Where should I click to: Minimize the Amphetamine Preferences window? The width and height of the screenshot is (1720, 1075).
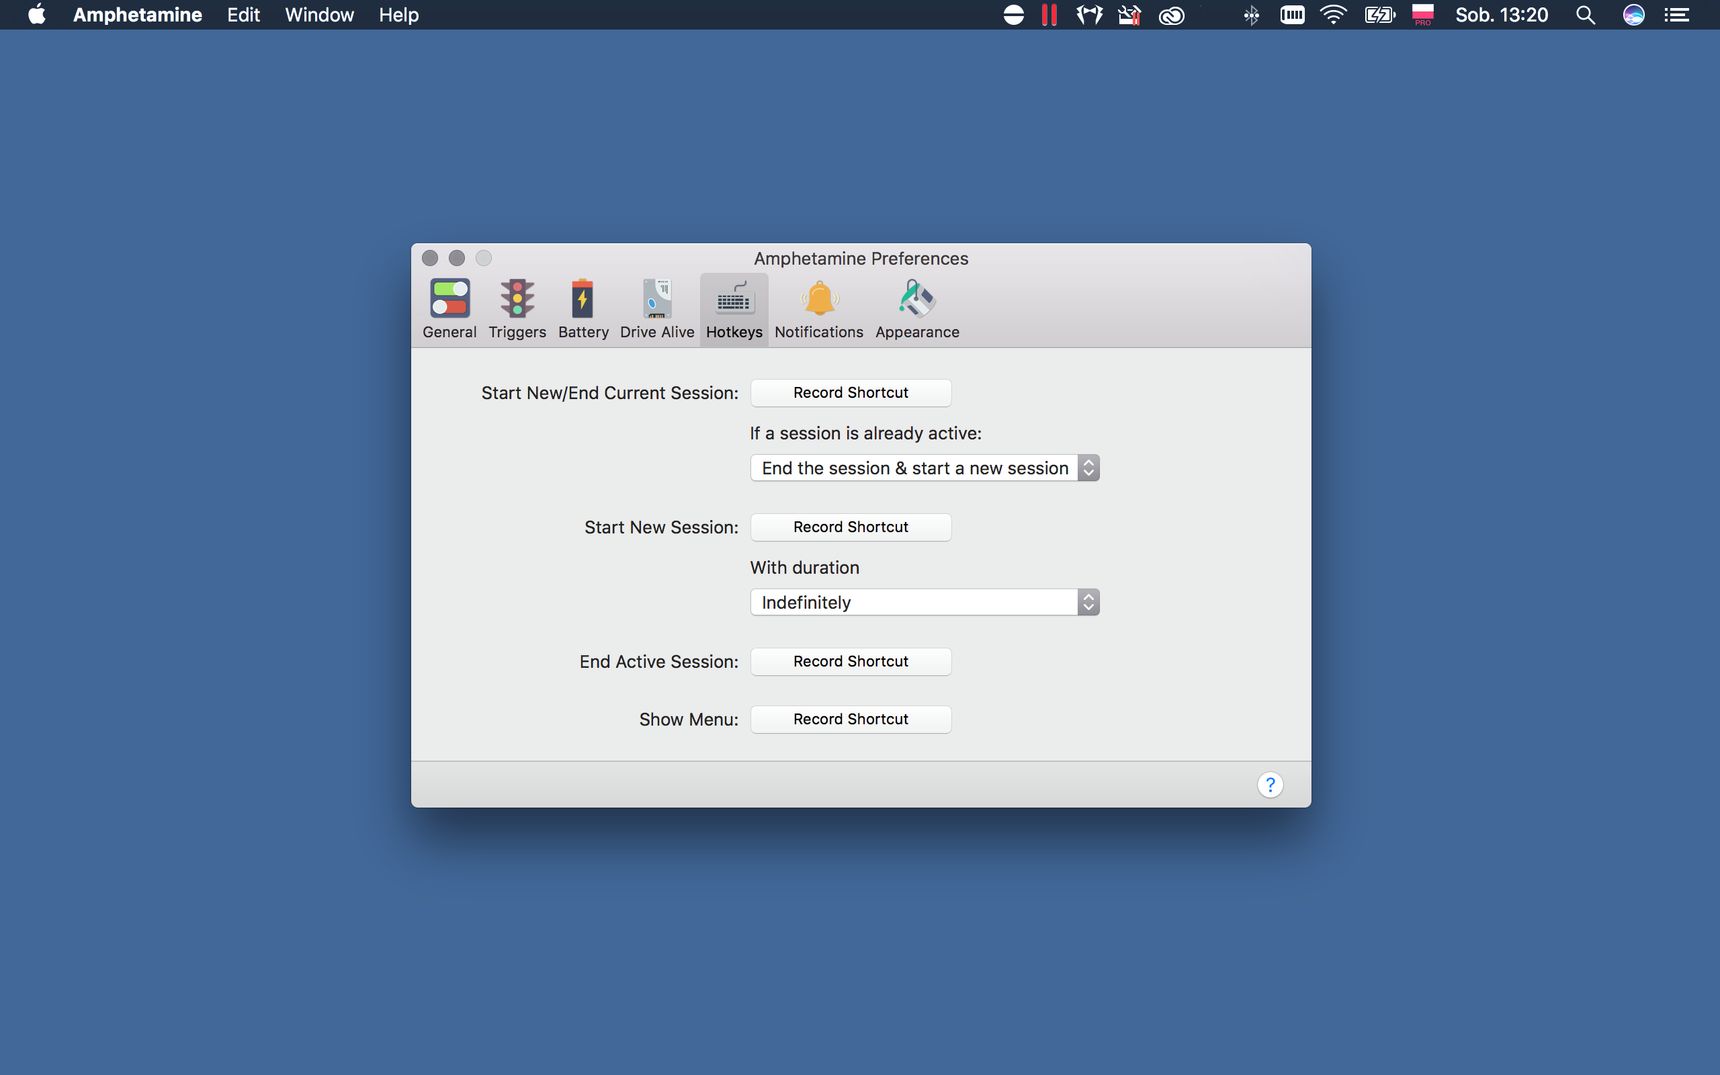click(457, 258)
